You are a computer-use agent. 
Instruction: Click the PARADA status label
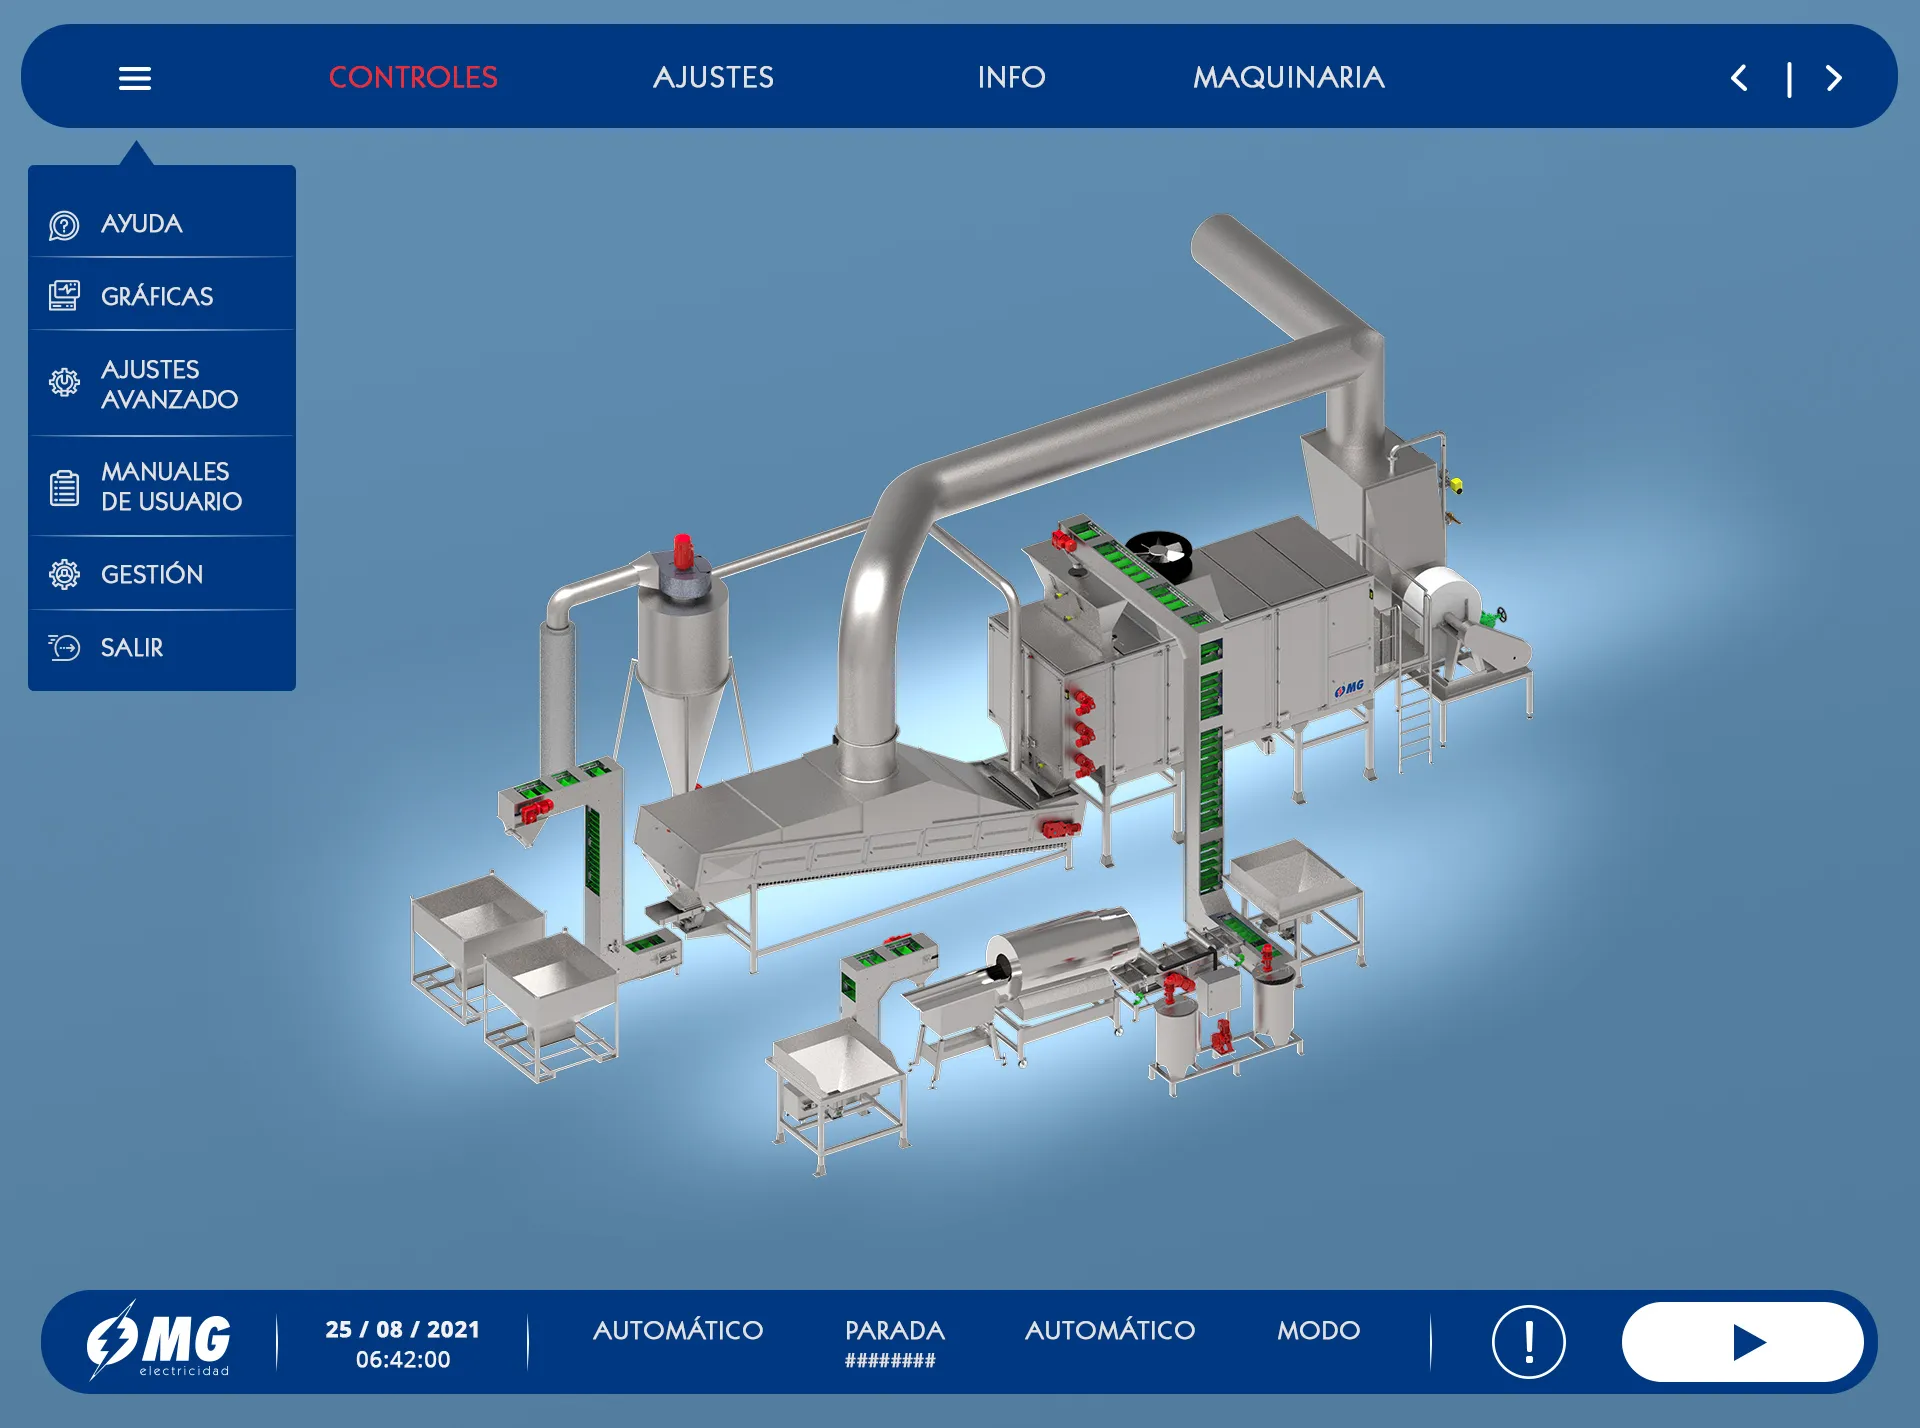[x=894, y=1330]
